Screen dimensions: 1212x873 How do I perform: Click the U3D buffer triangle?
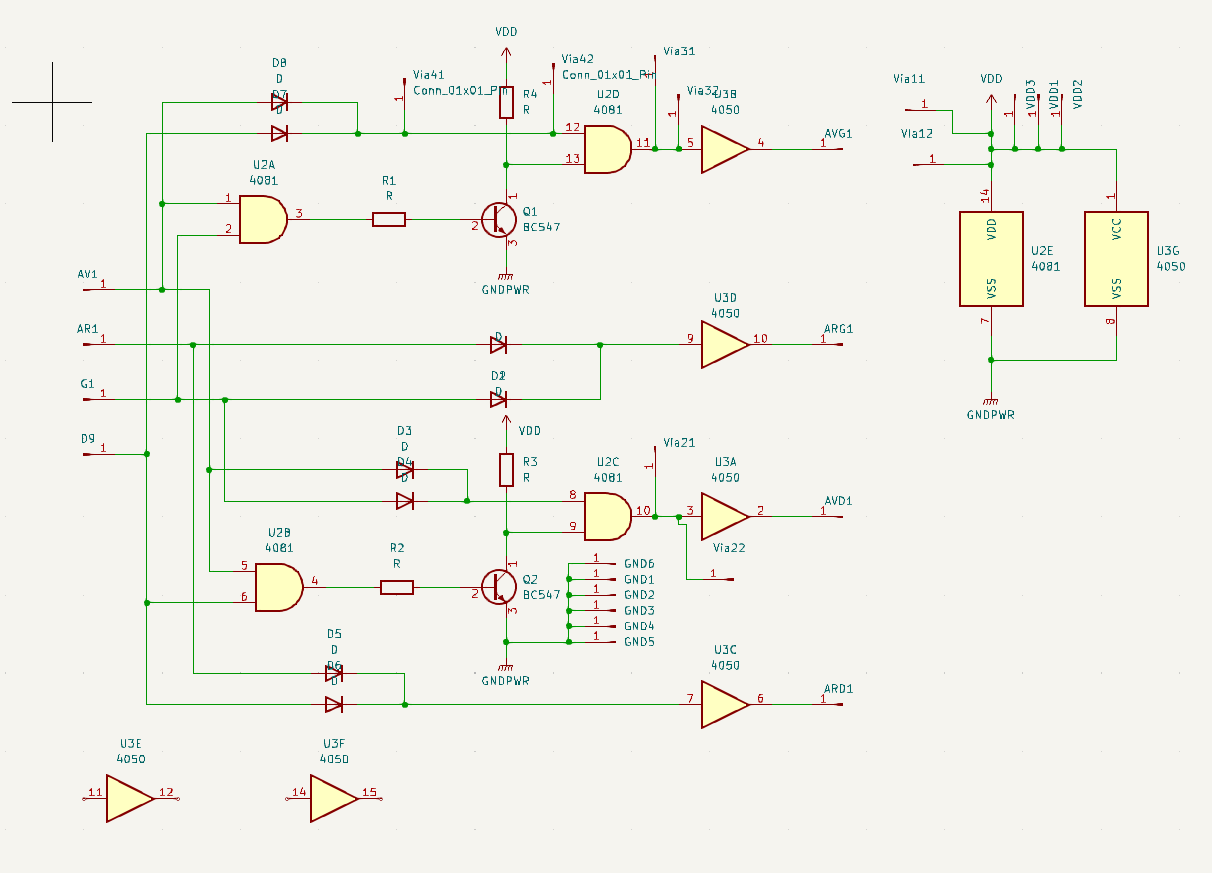tap(723, 344)
